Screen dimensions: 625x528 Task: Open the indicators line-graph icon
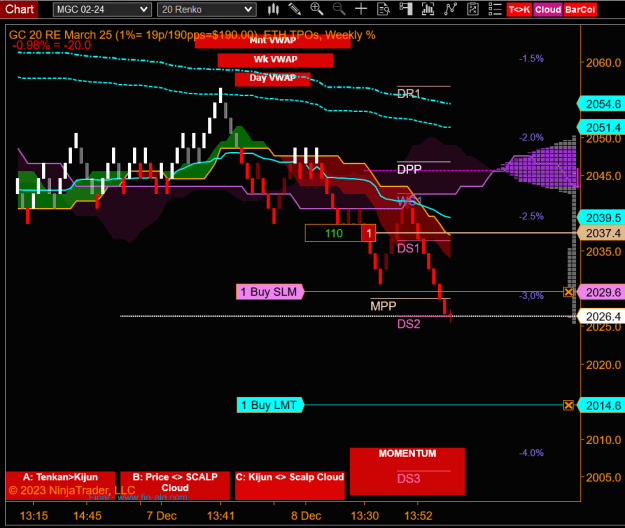(450, 9)
